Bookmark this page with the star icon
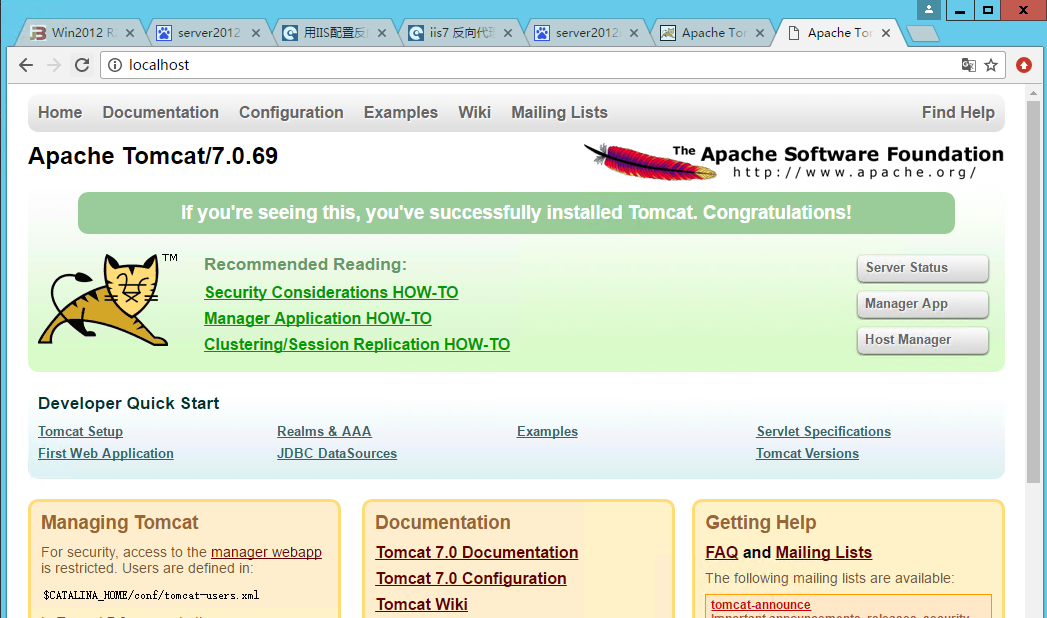The height and width of the screenshot is (618, 1047). [x=991, y=65]
